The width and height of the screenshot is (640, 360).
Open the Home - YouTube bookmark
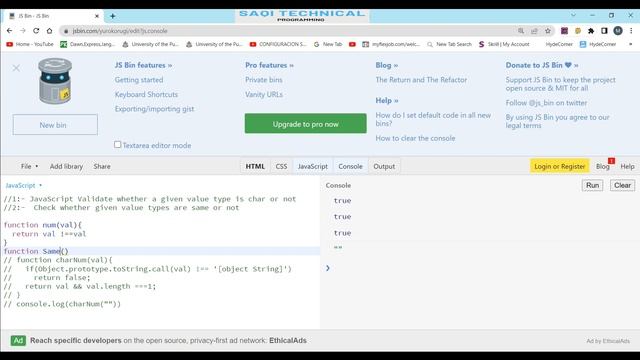coord(30,44)
